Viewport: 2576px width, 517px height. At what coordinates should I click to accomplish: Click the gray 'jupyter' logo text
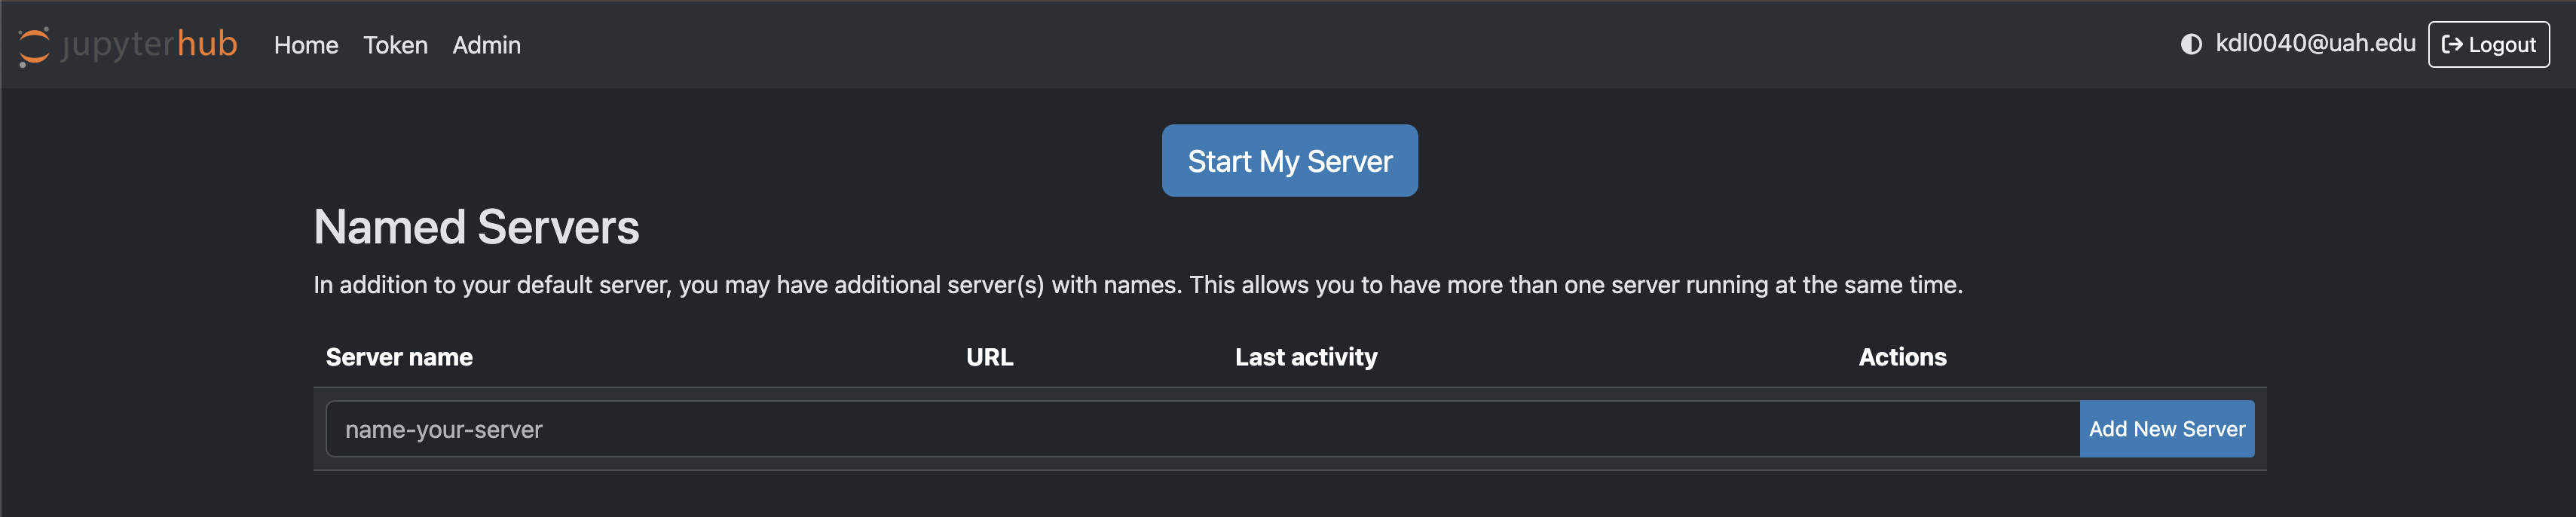(x=116, y=45)
